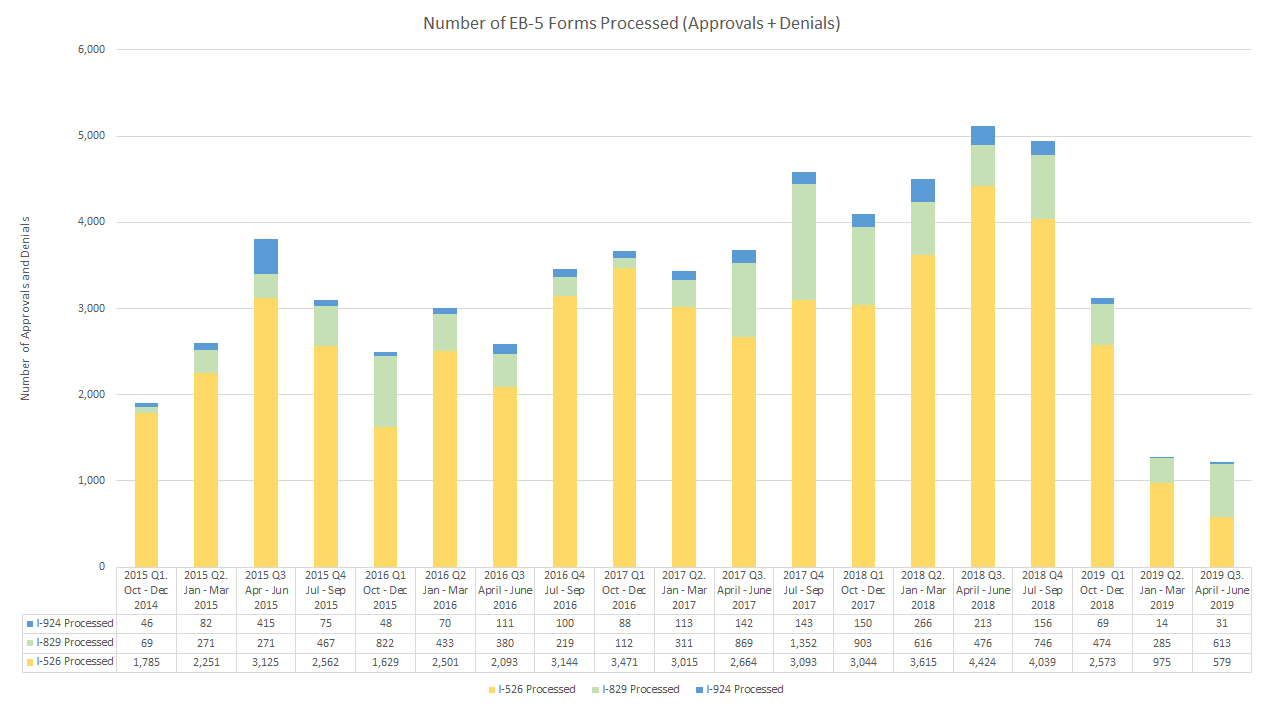Select the 2019 Q3 April - June 2019 category label
1267x709 pixels.
(x=1221, y=590)
